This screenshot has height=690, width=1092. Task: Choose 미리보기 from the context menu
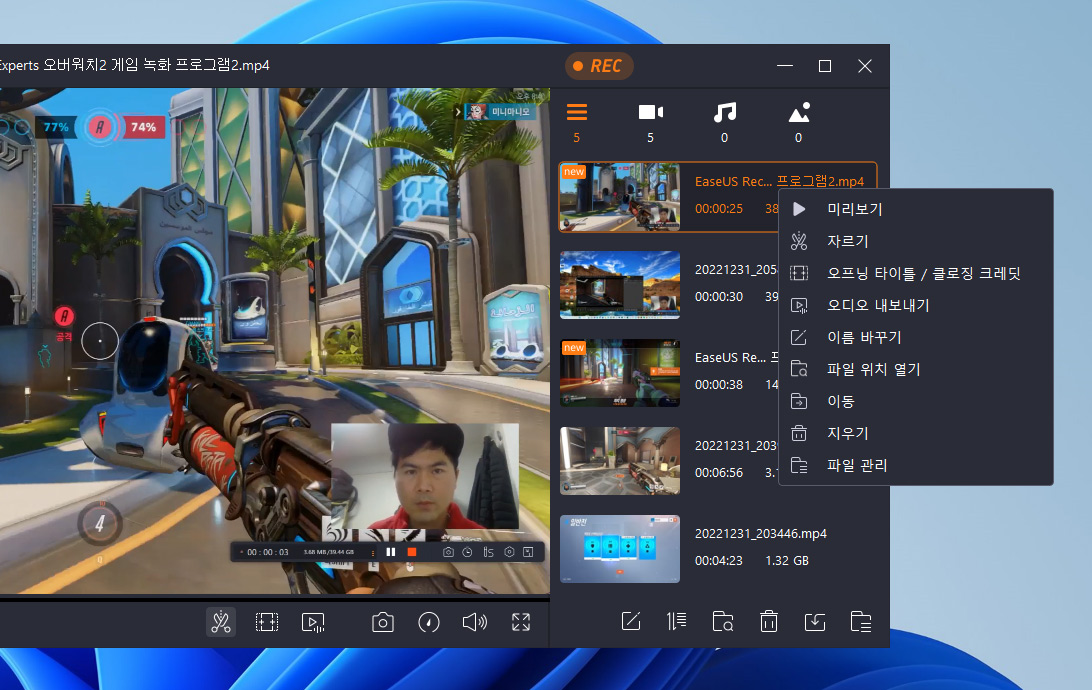[915, 209]
